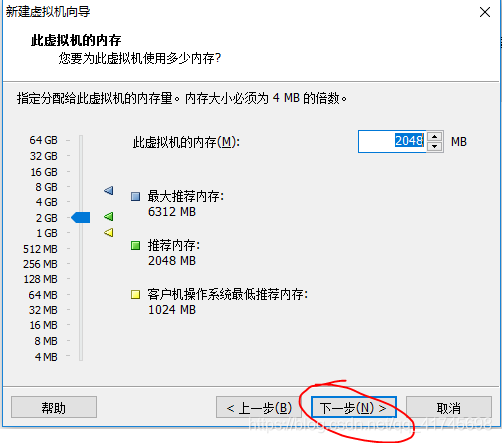The width and height of the screenshot is (502, 443).
Task: Click the MB unit label beside the memory field
Action: (459, 142)
